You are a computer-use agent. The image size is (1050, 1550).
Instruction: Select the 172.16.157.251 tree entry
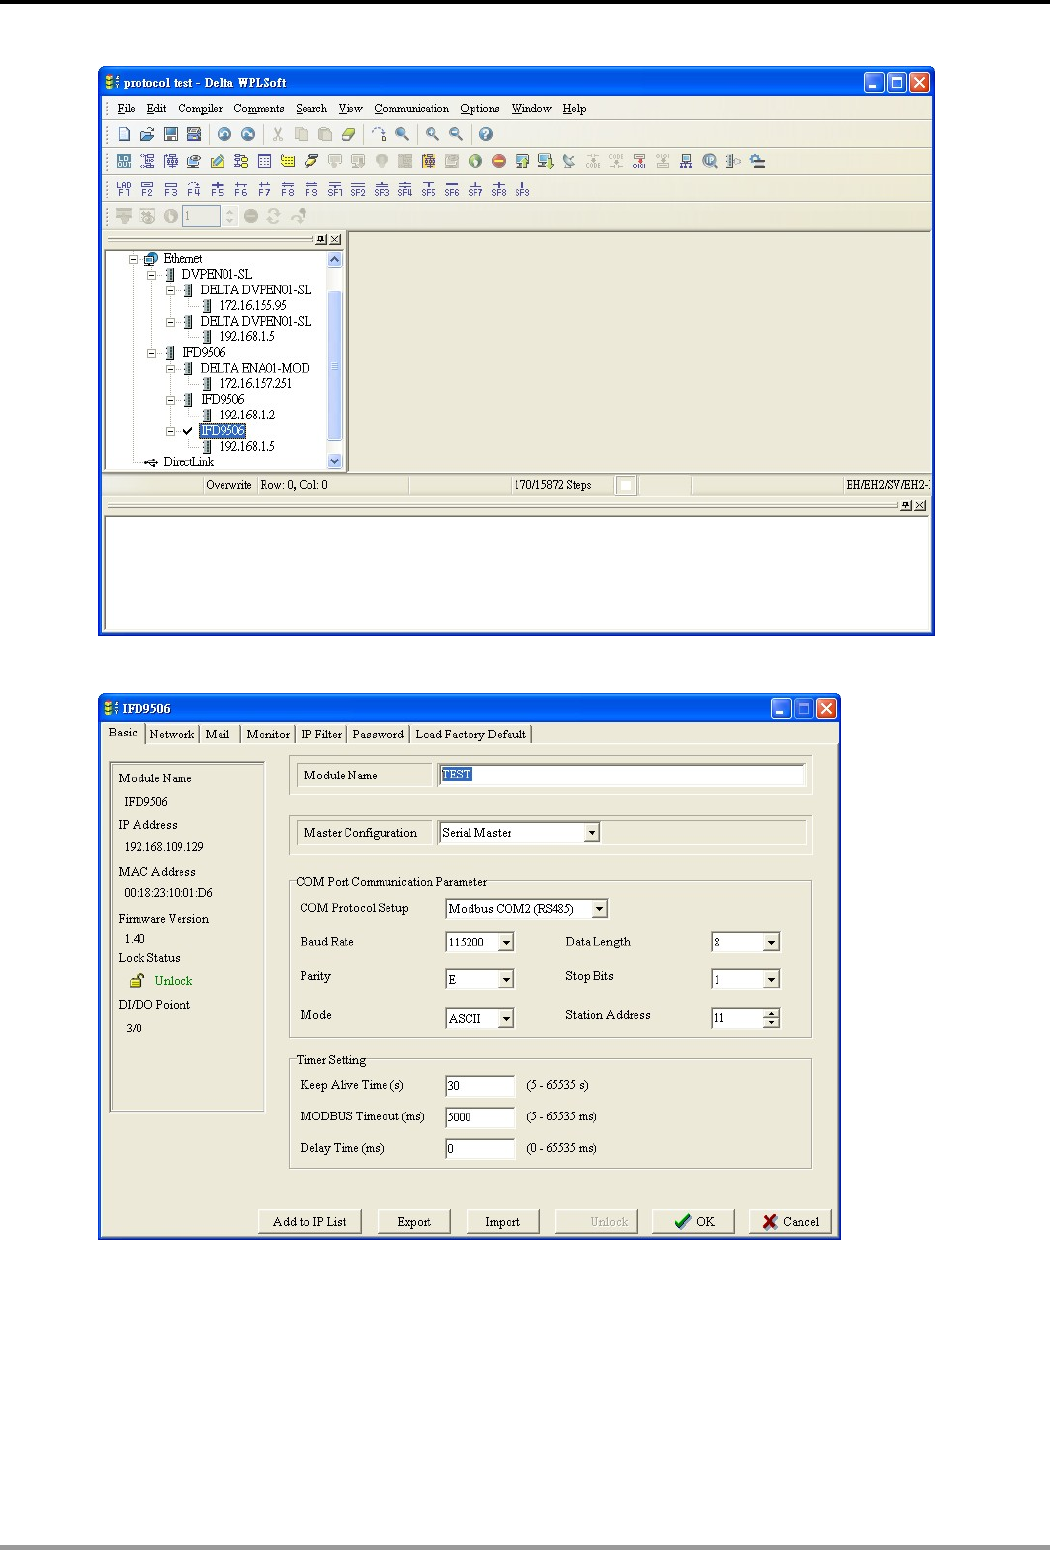coord(256,384)
